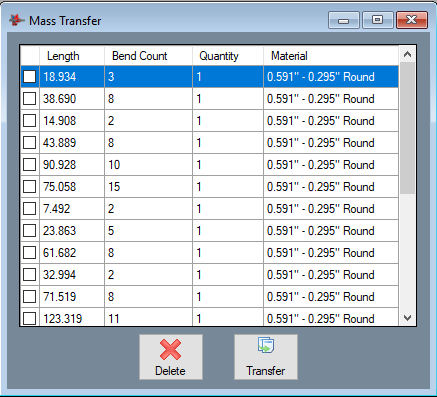Click the Transfer button
Image resolution: width=437 pixels, height=397 pixels.
point(266,357)
